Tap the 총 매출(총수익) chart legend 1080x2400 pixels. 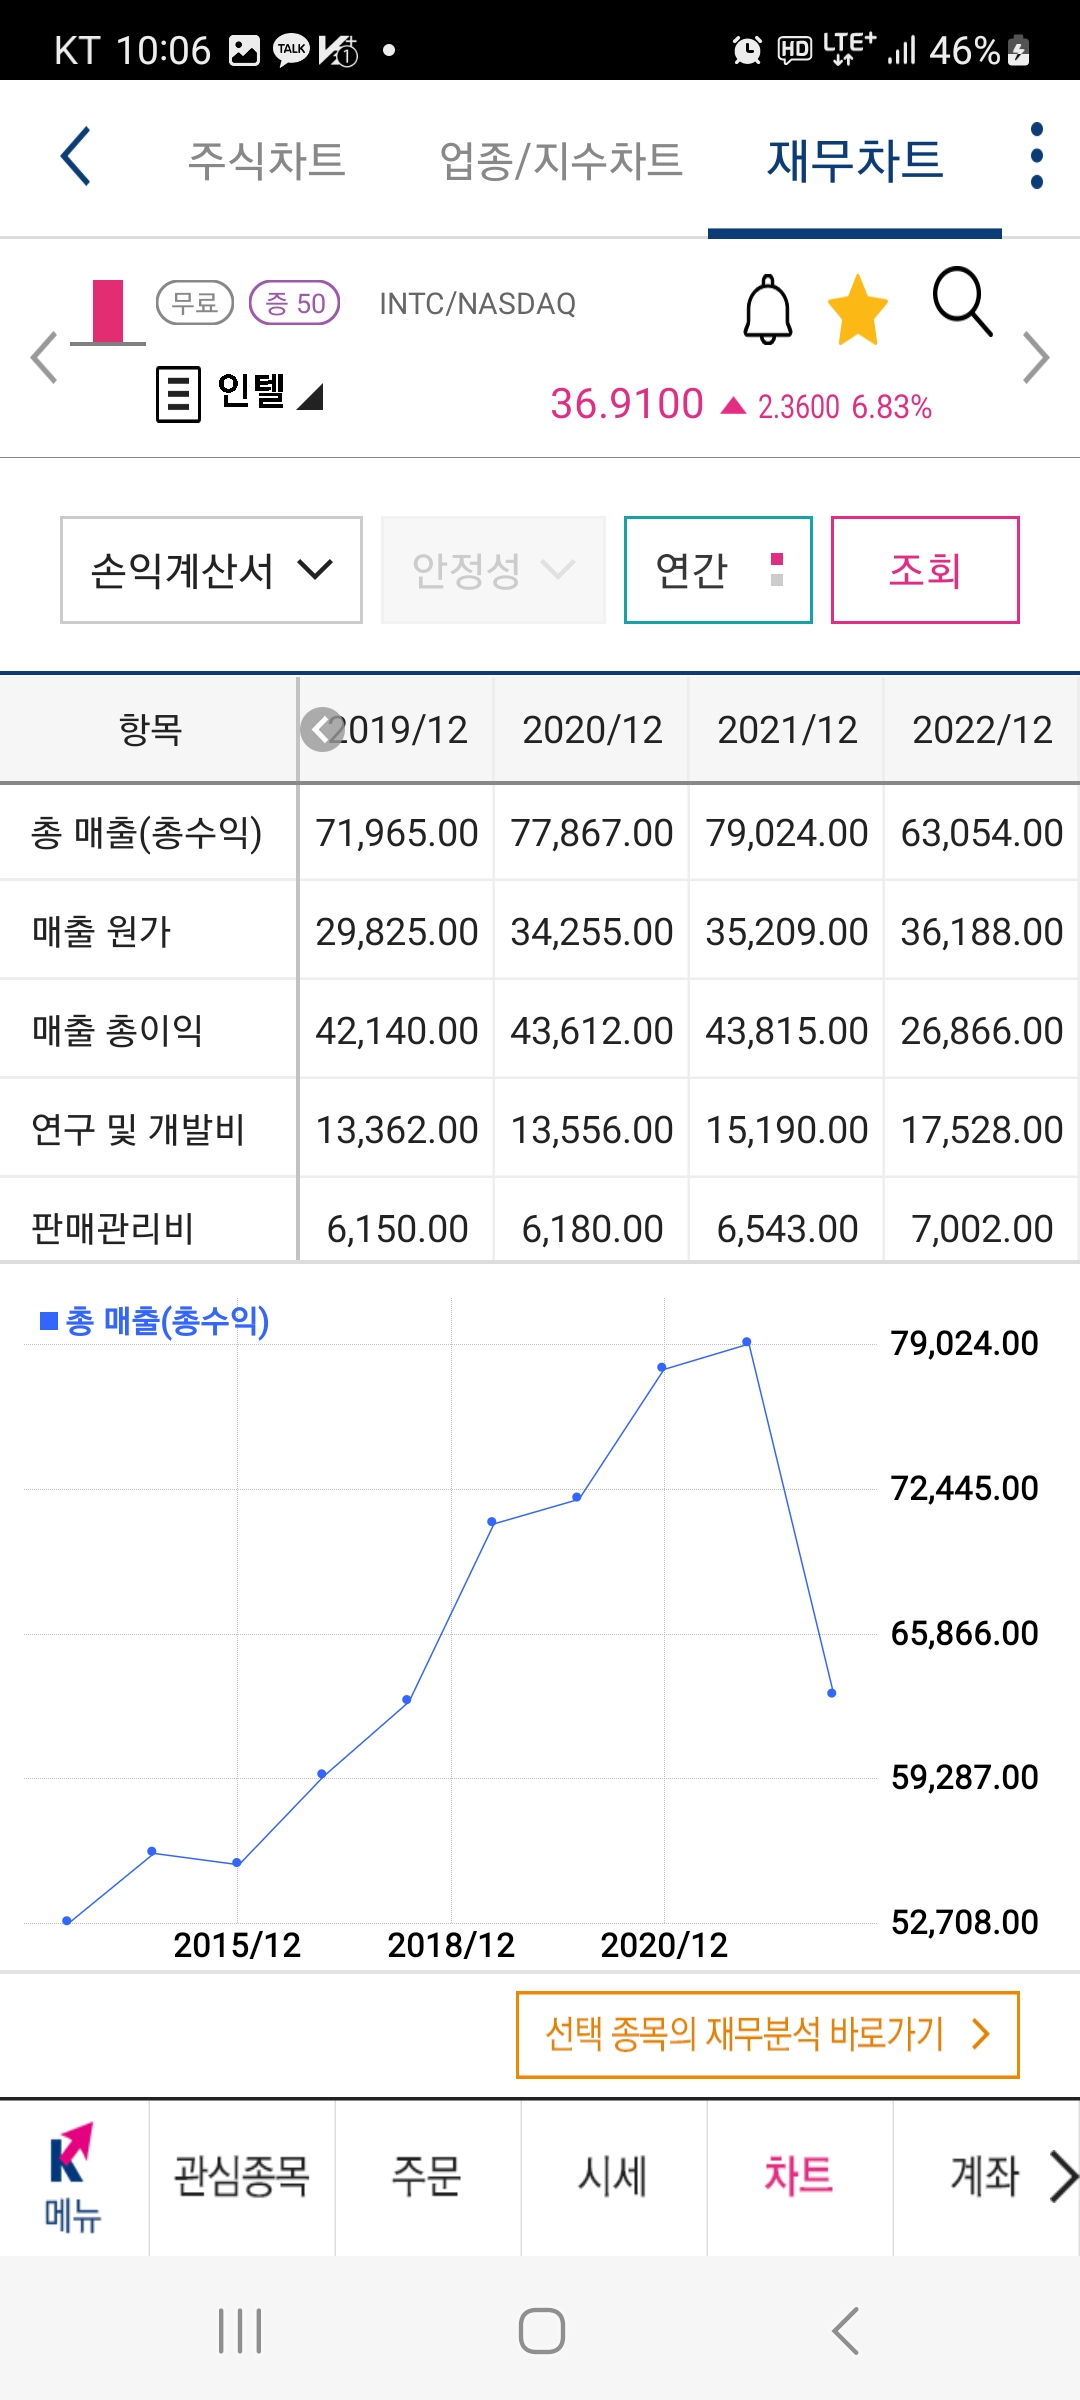pyautogui.click(x=155, y=1321)
